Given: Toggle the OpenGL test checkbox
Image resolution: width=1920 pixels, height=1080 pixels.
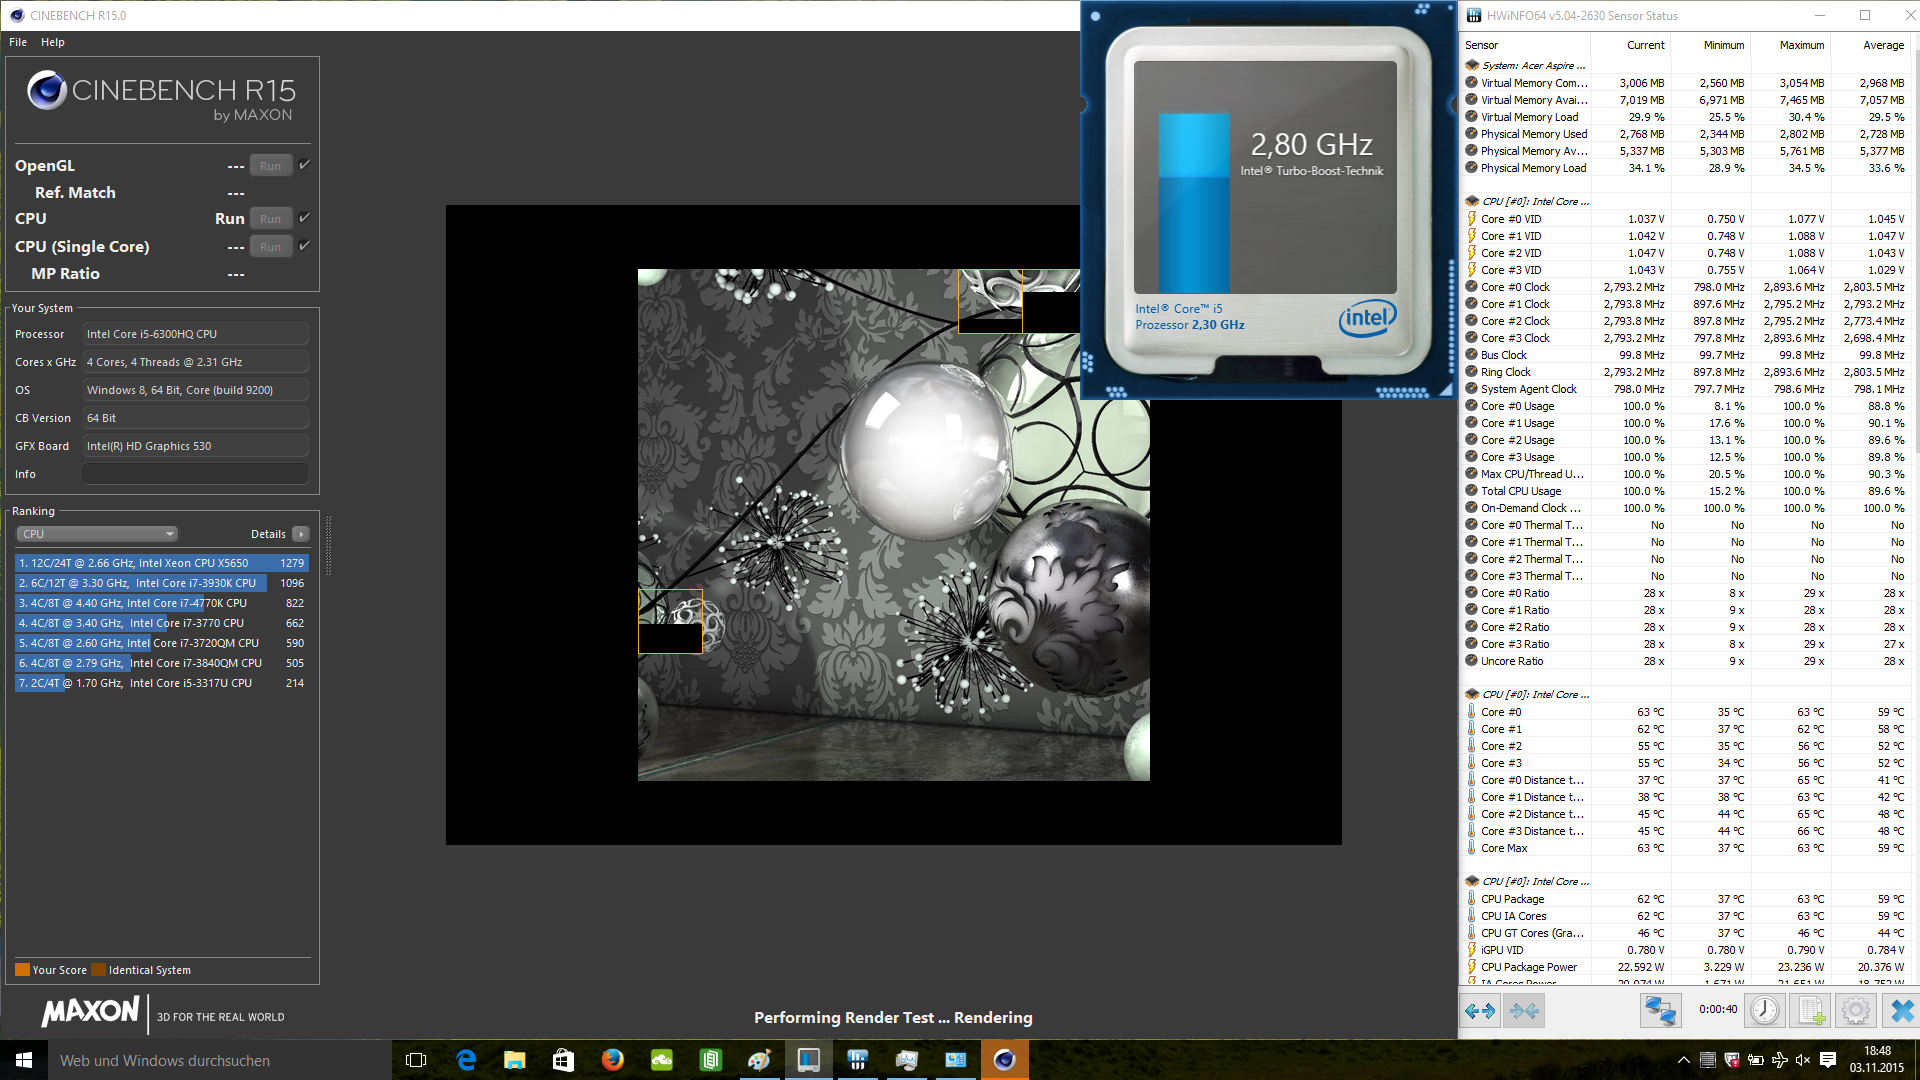Looking at the screenshot, I should (305, 165).
